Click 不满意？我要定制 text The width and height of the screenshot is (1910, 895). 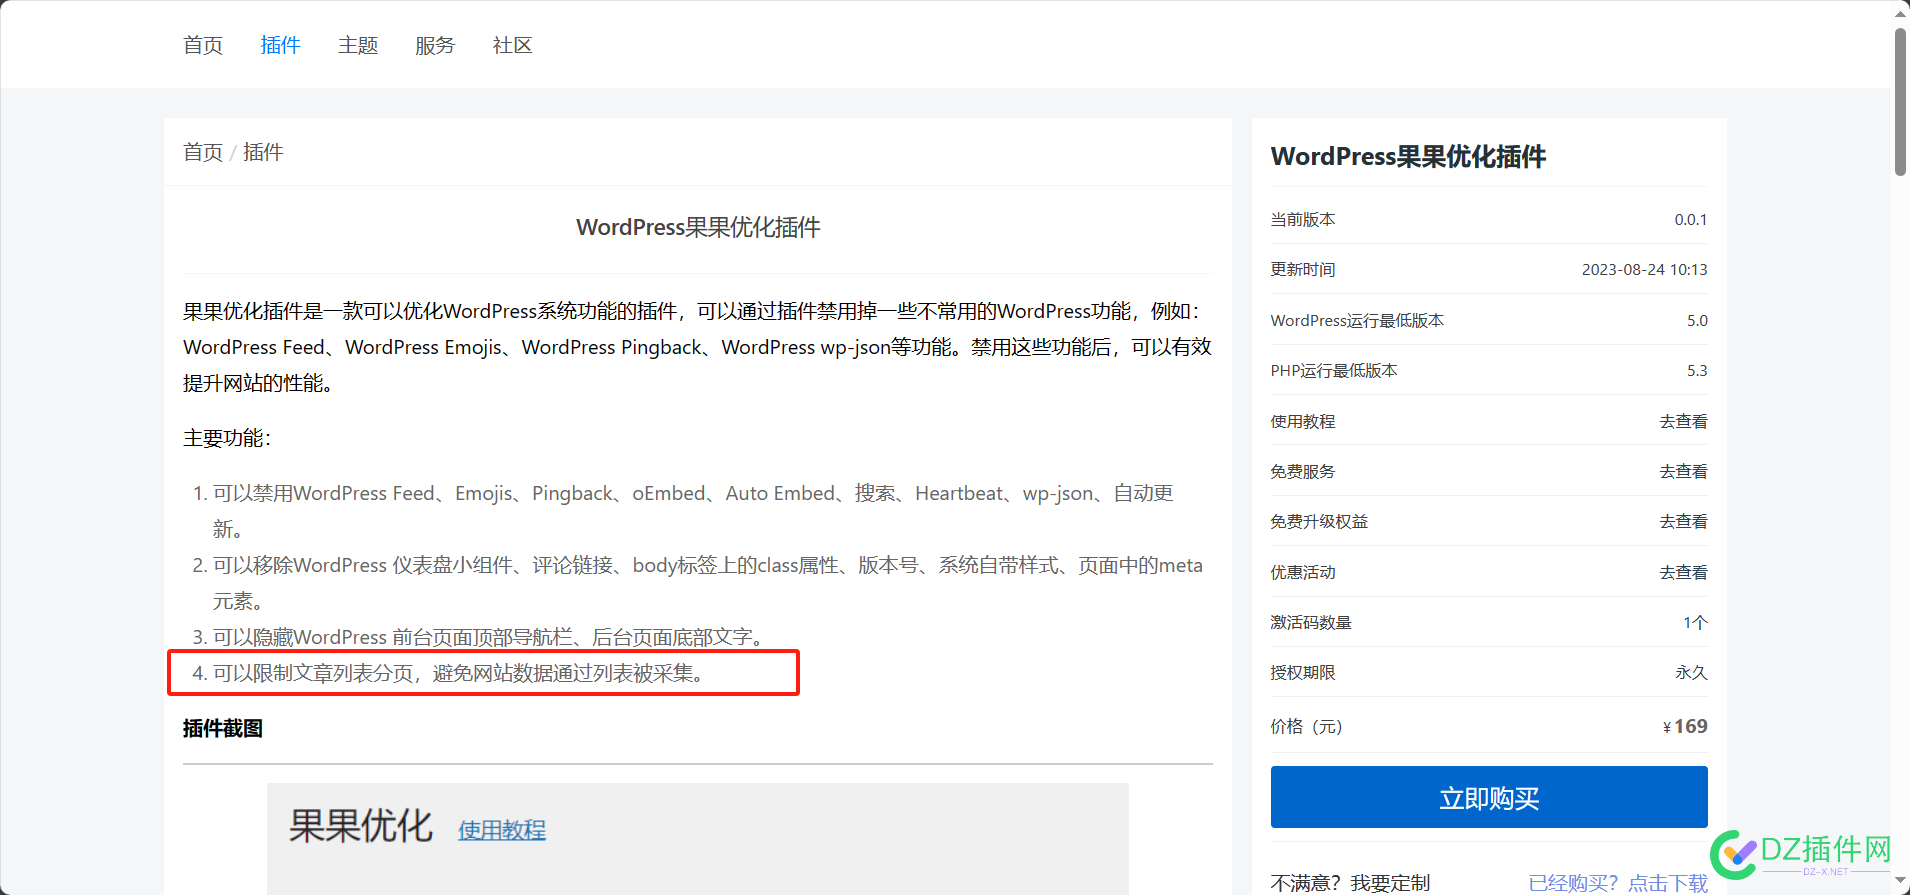1350,883
